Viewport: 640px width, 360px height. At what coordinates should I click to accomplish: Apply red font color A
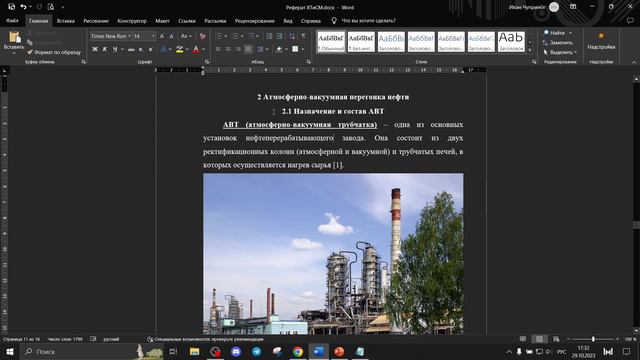tap(196, 49)
